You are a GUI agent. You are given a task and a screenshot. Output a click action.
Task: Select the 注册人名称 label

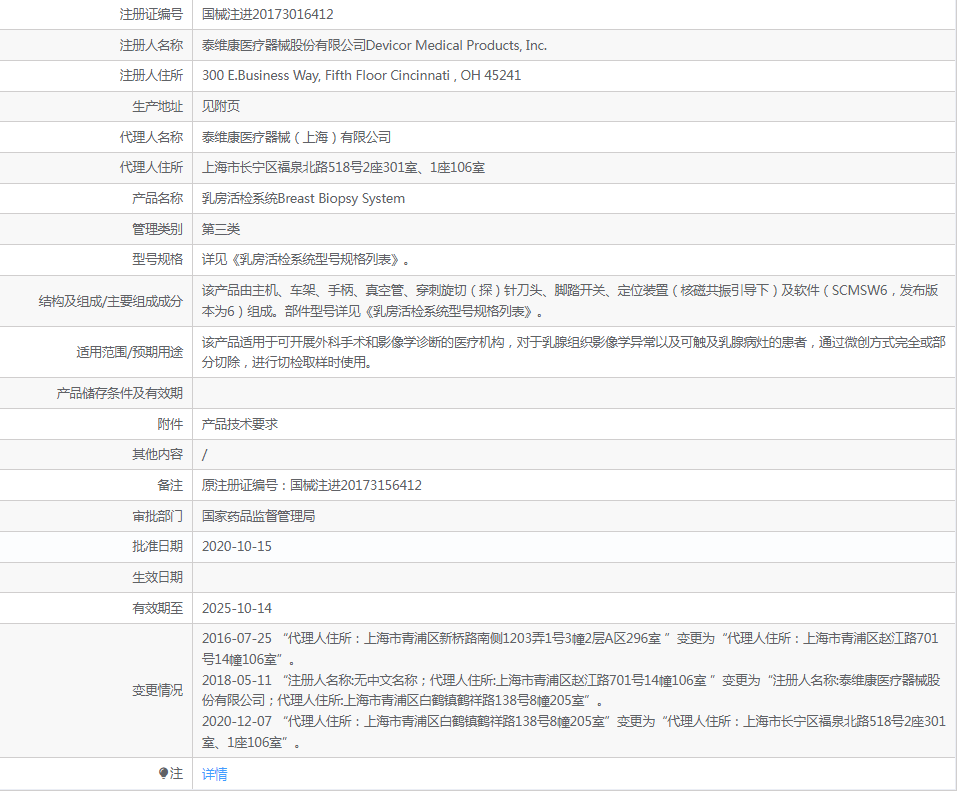point(151,45)
